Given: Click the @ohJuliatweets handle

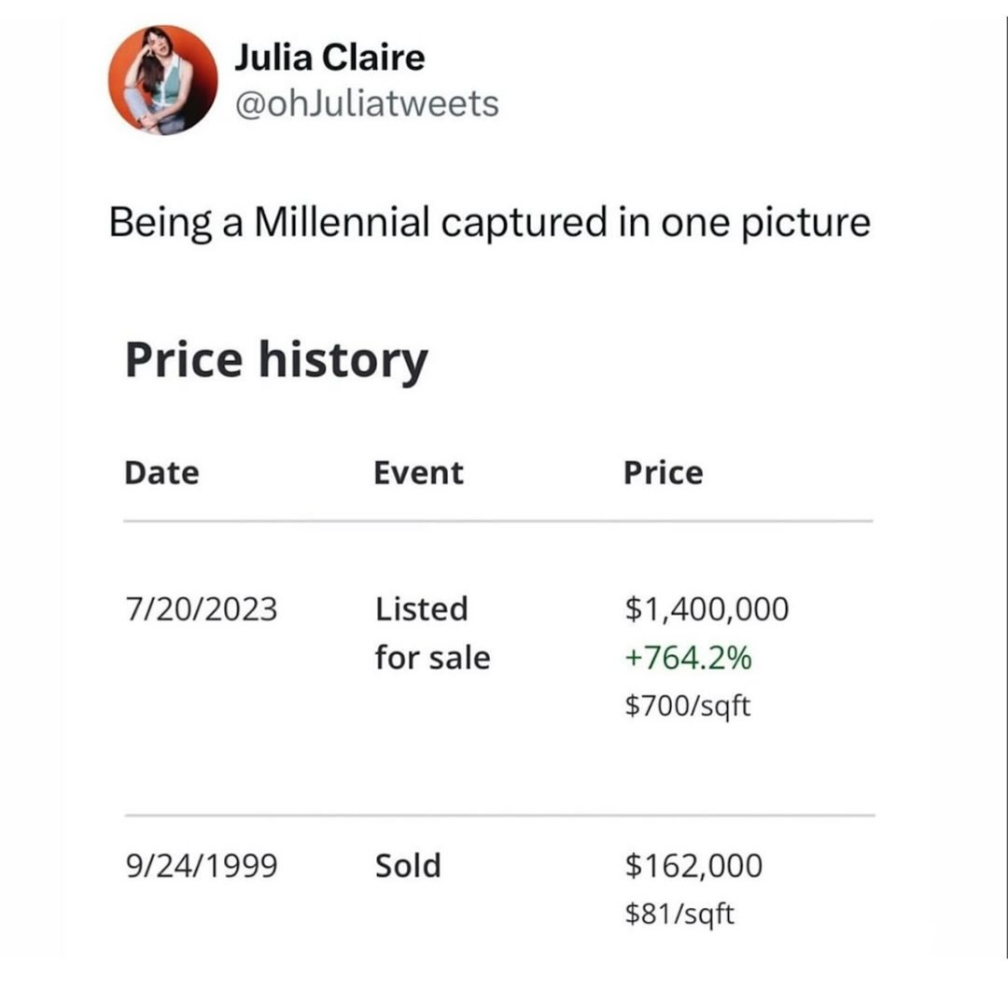Looking at the screenshot, I should coord(365,103).
